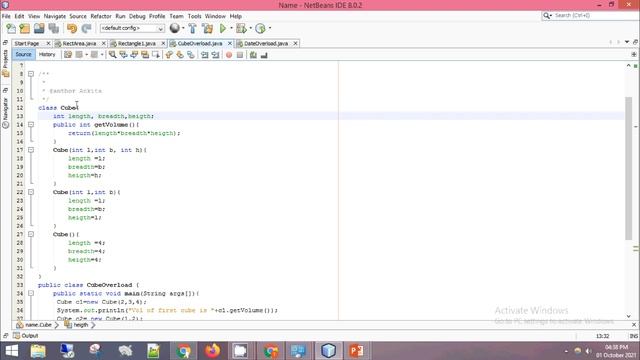640x360 pixels.
Task: Open Firefox from the taskbar
Action: coord(212,351)
